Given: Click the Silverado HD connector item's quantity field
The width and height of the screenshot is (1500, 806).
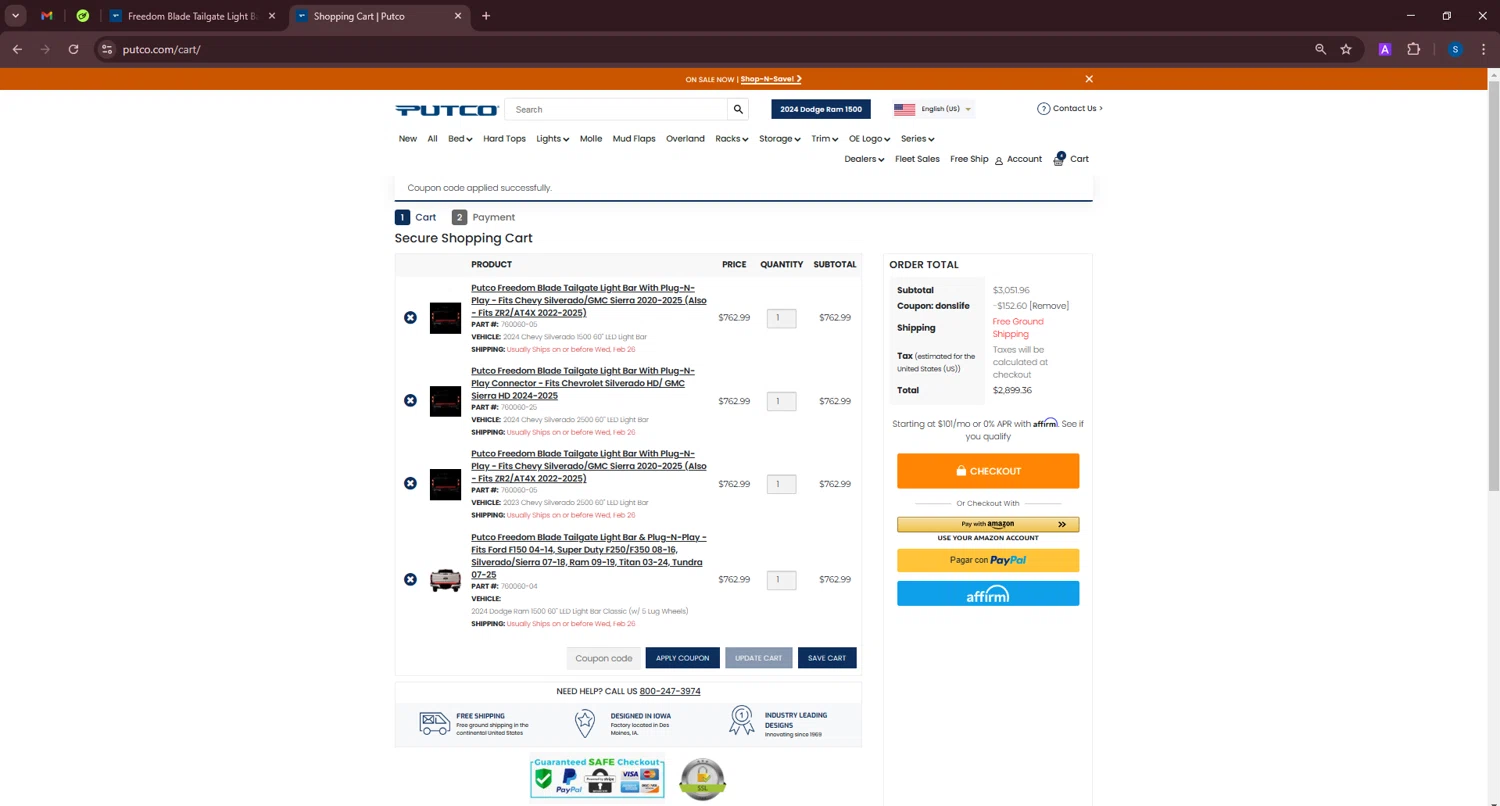Looking at the screenshot, I should [781, 401].
